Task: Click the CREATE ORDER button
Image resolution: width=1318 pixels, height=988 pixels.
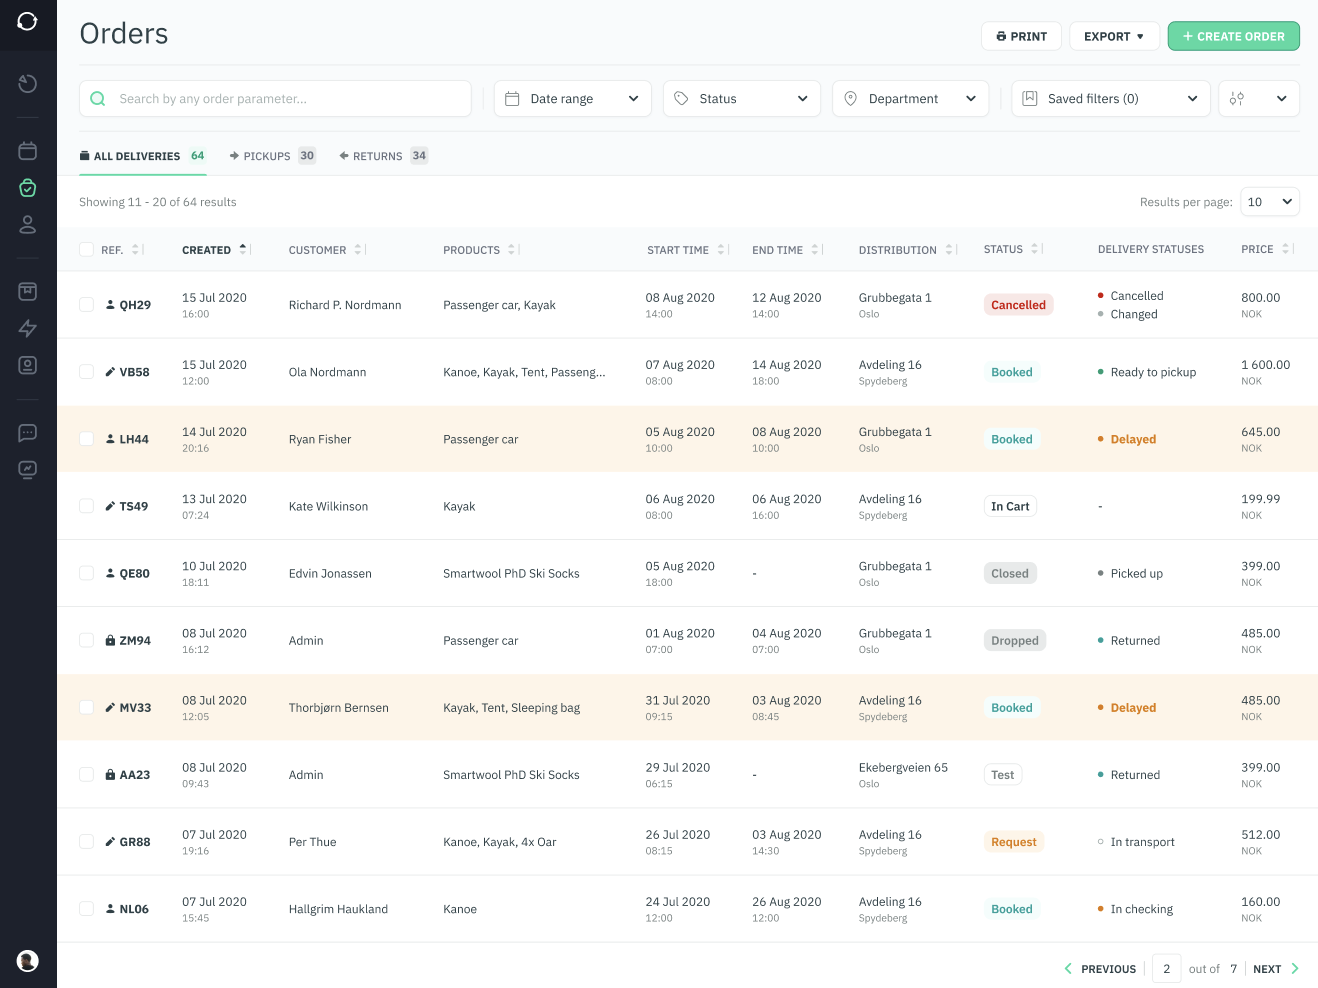Action: coord(1233,36)
